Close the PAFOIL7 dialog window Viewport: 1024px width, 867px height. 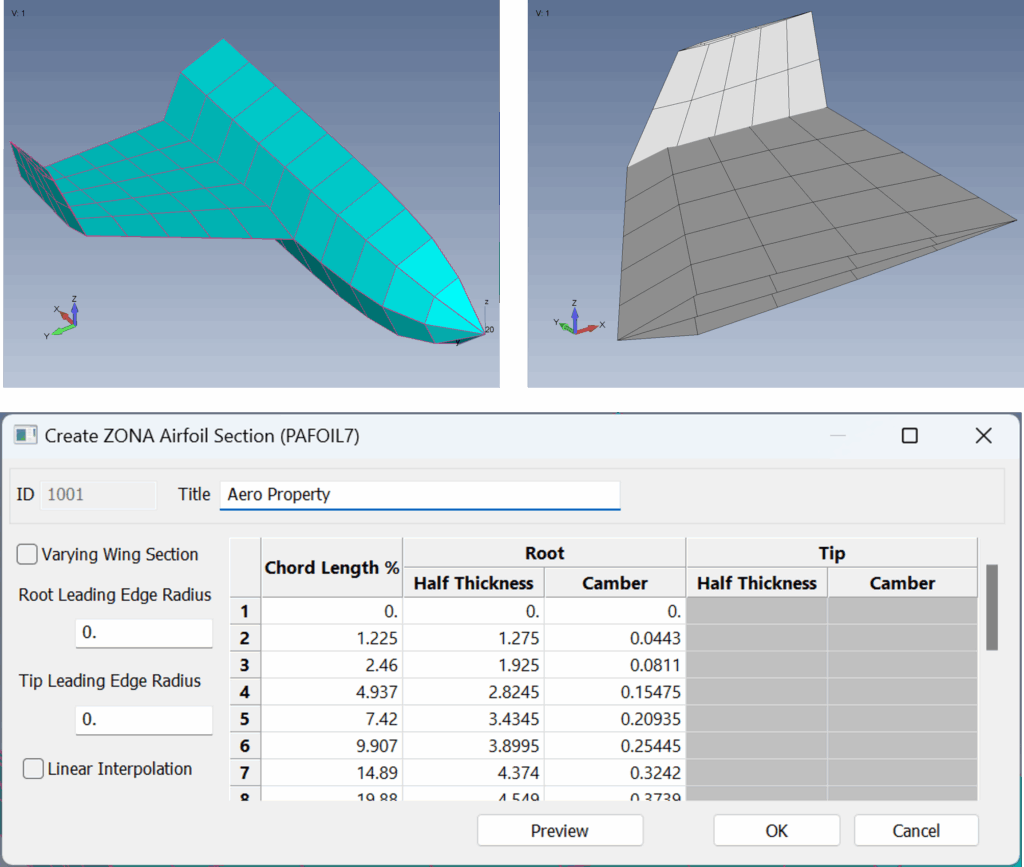(x=983, y=436)
